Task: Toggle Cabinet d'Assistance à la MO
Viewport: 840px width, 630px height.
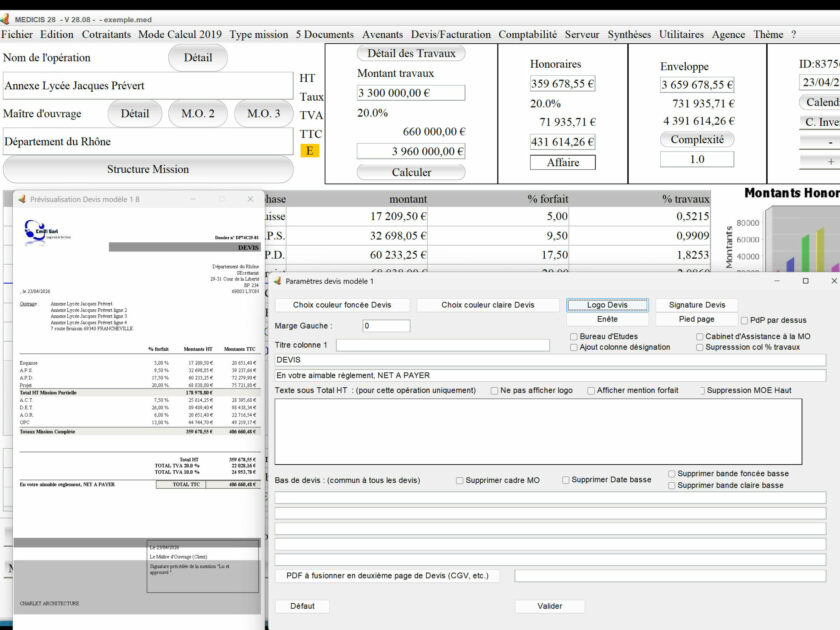Action: click(x=699, y=336)
